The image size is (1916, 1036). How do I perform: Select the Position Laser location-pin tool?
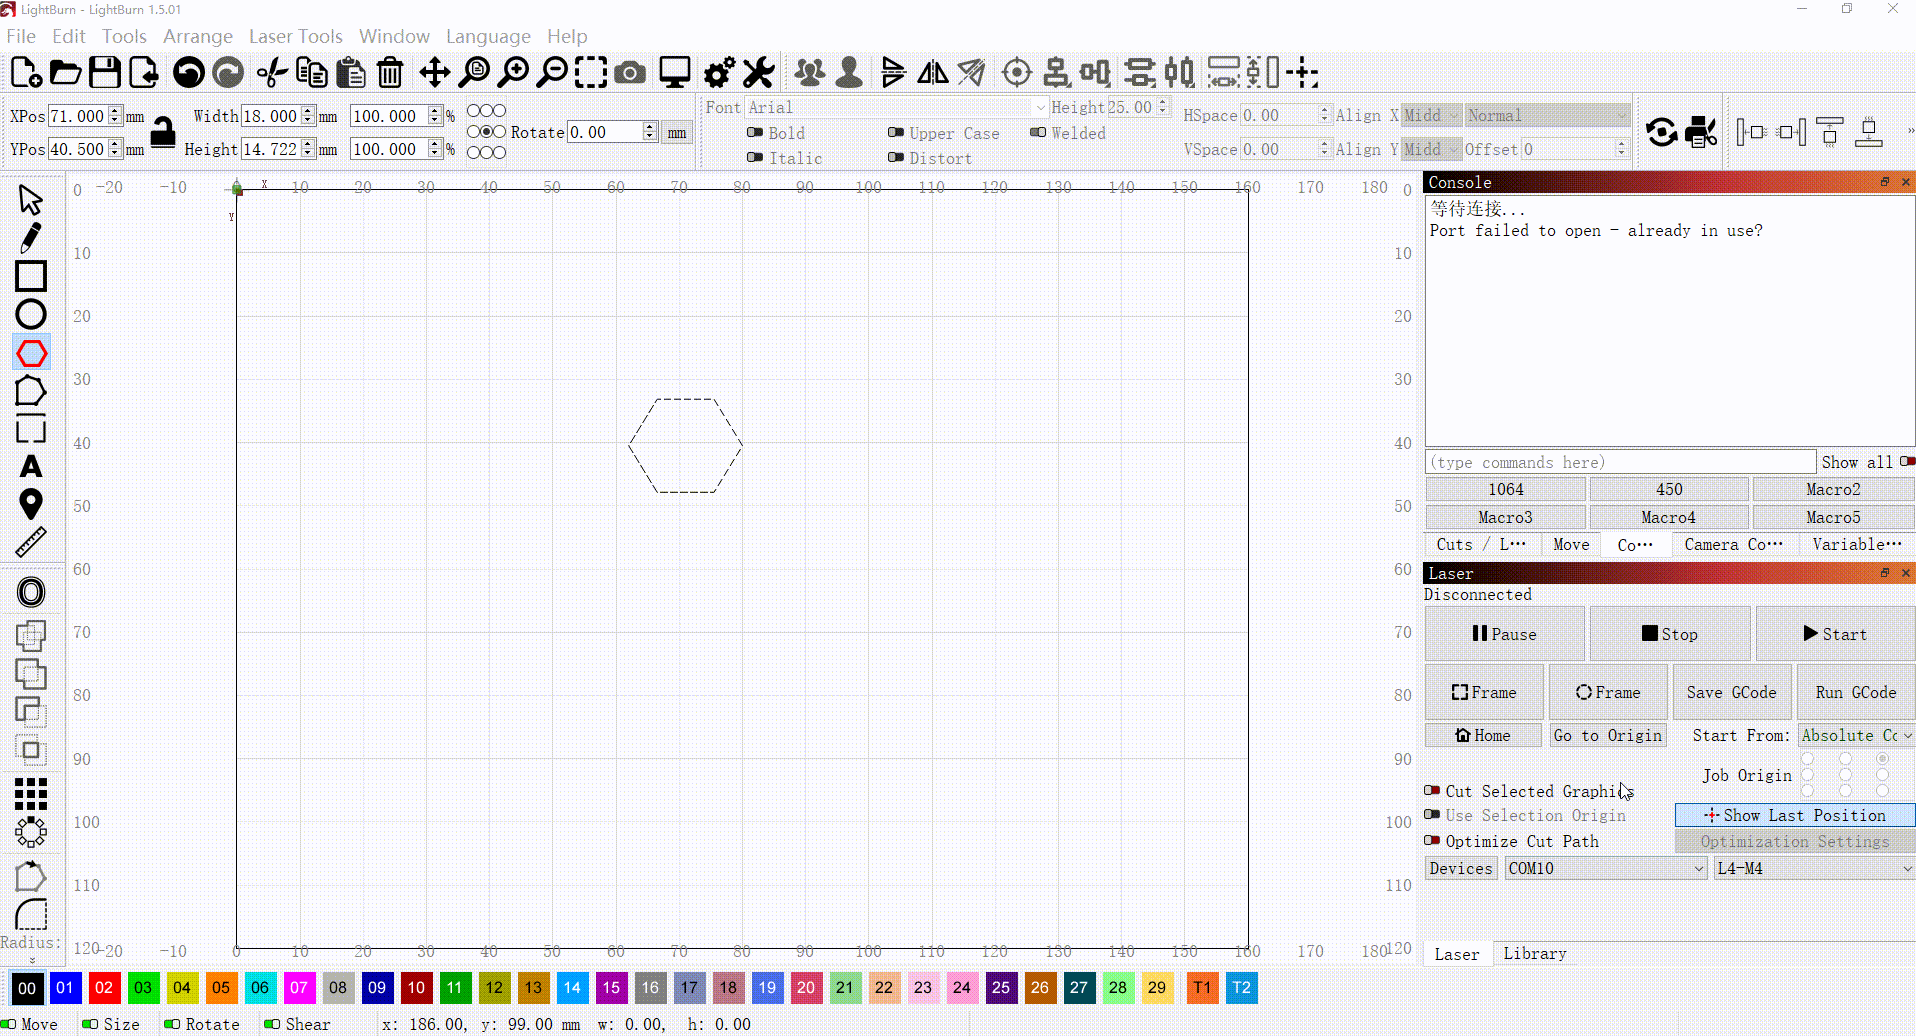click(x=31, y=504)
